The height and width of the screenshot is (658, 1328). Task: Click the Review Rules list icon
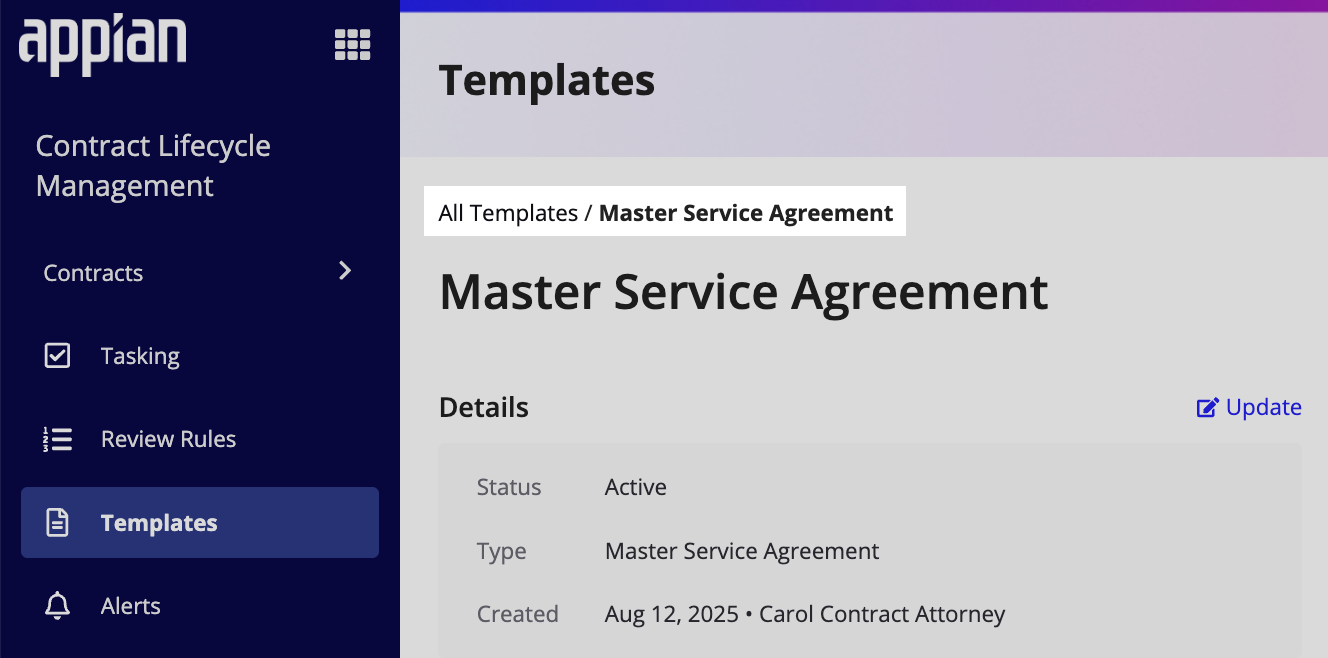[58, 439]
